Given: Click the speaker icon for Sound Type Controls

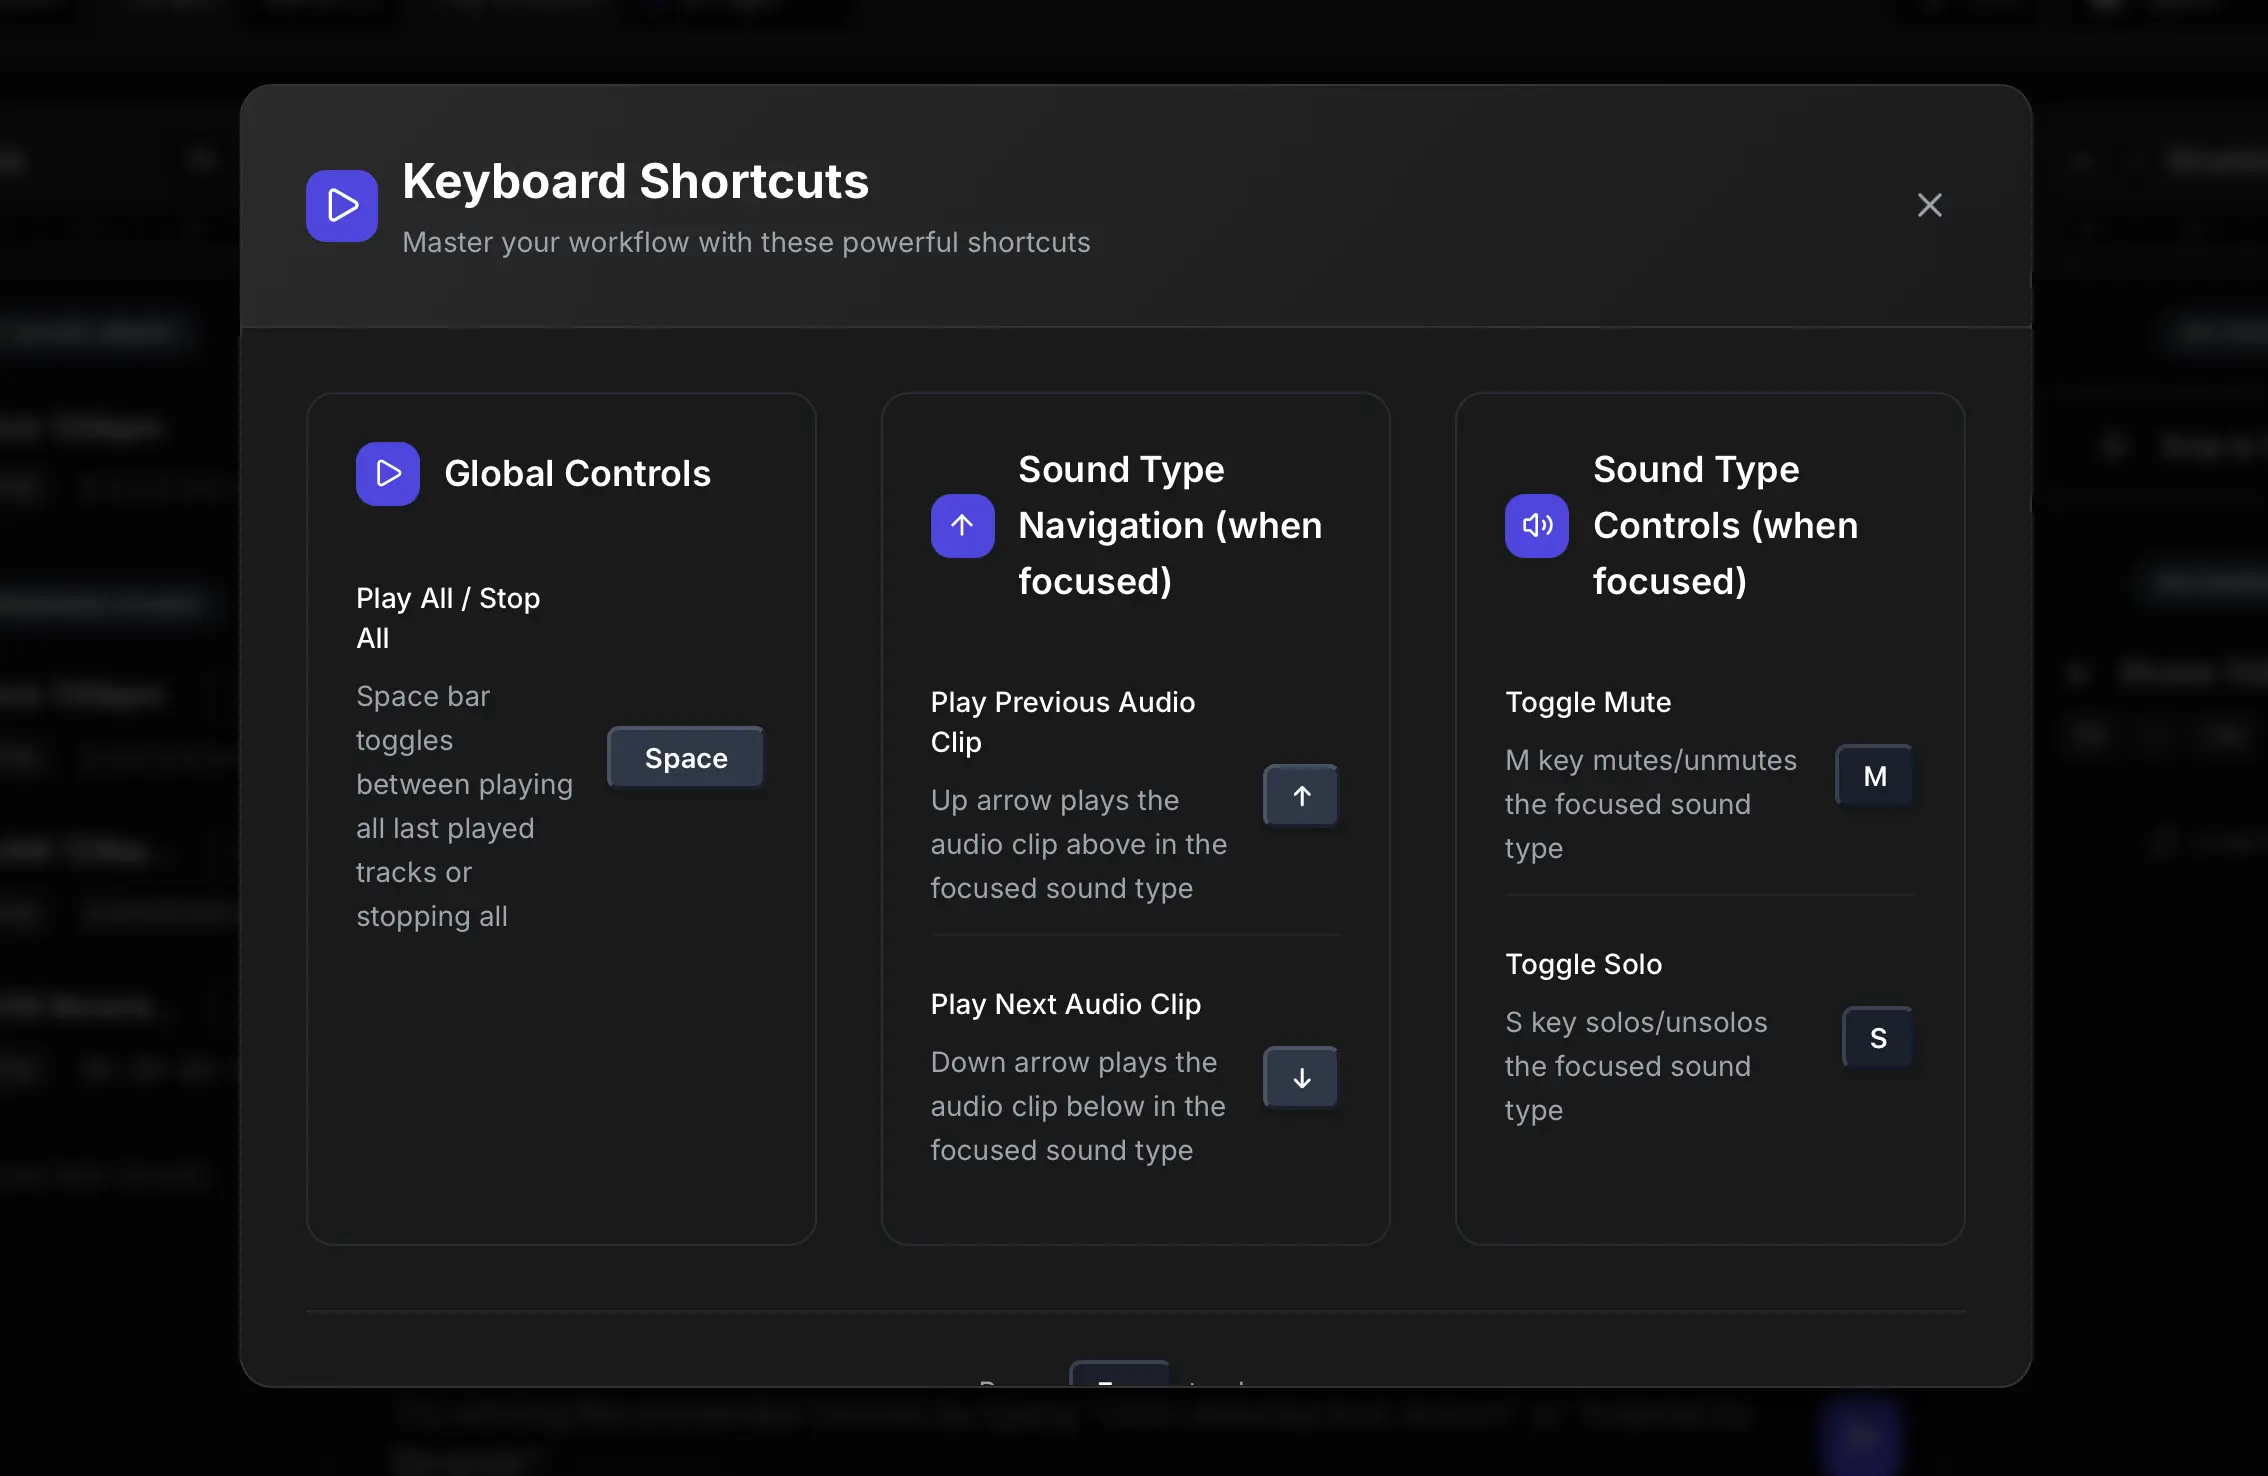Looking at the screenshot, I should tap(1536, 525).
